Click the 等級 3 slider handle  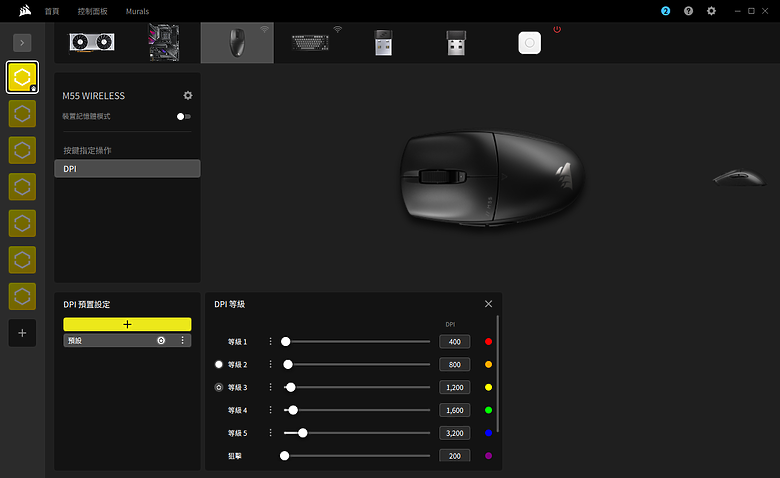pos(291,387)
